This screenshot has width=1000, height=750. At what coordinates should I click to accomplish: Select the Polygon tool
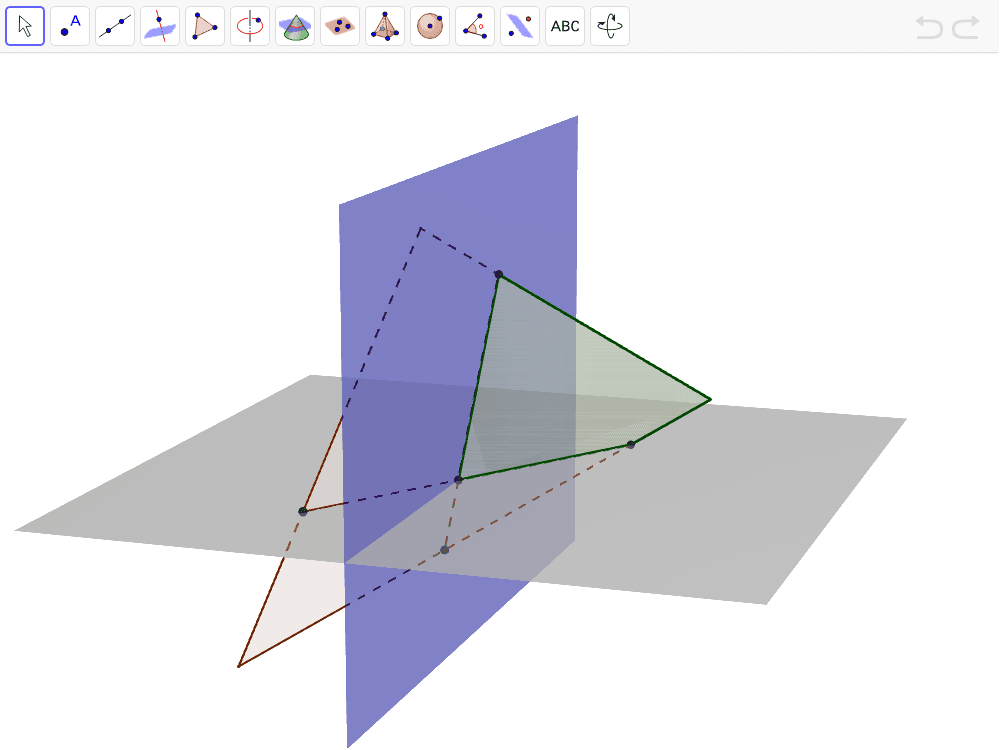click(x=205, y=26)
